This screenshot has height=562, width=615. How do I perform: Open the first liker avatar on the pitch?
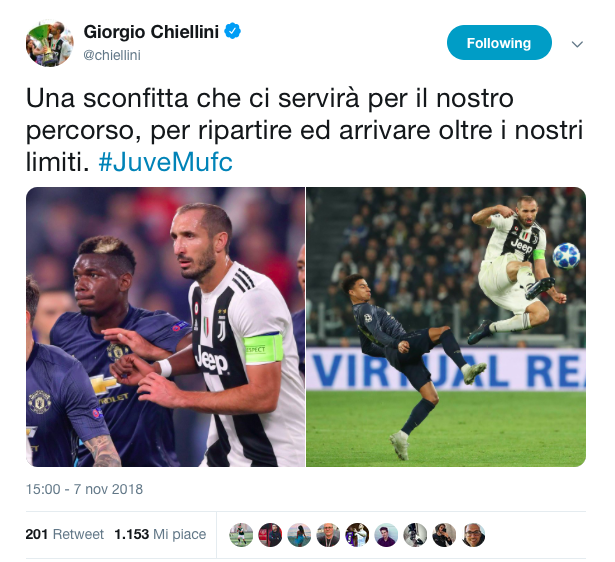[x=241, y=535]
